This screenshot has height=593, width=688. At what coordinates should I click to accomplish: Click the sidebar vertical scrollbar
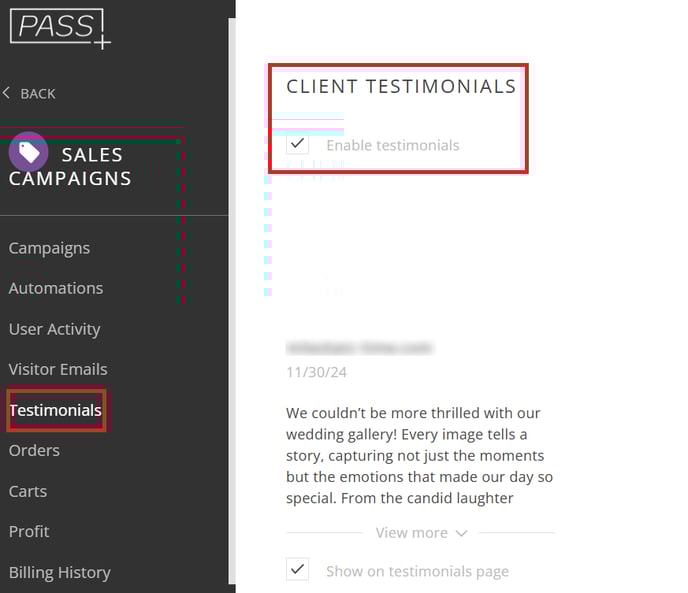232,301
